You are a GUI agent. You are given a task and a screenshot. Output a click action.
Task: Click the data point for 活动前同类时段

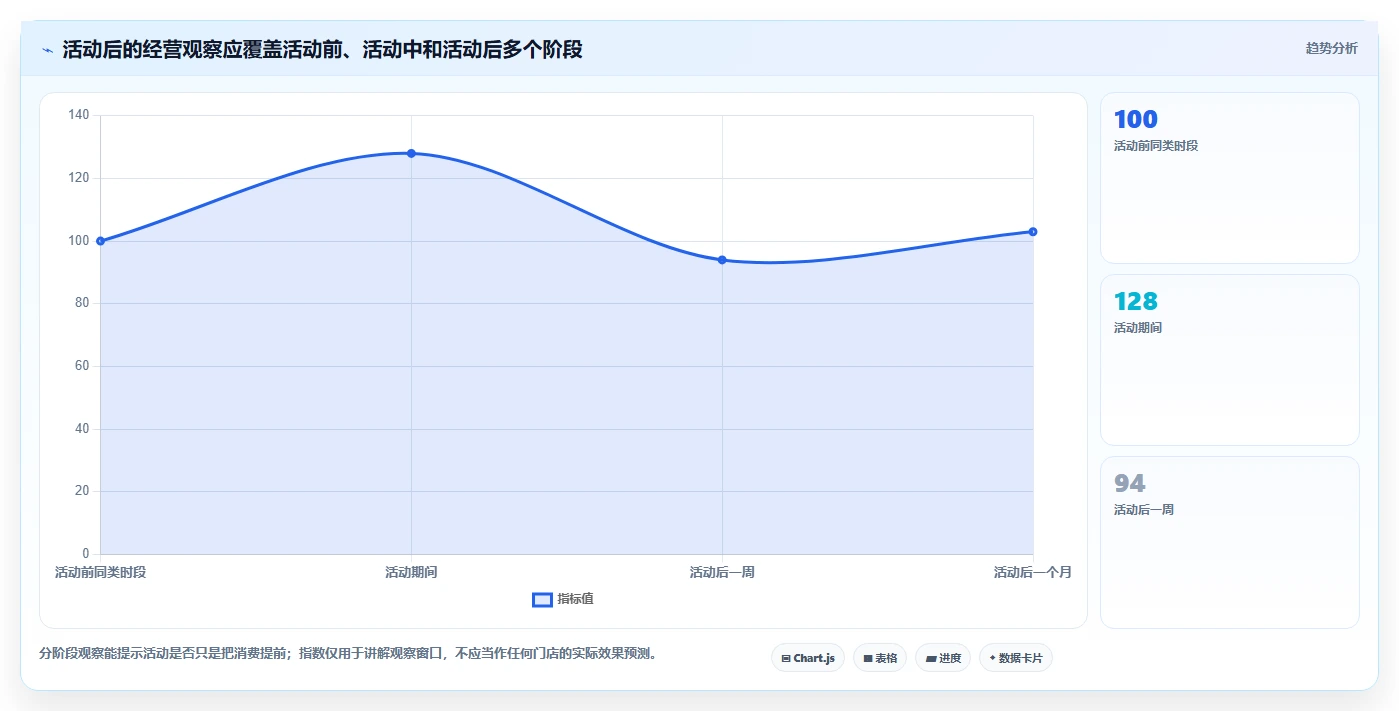[100, 241]
